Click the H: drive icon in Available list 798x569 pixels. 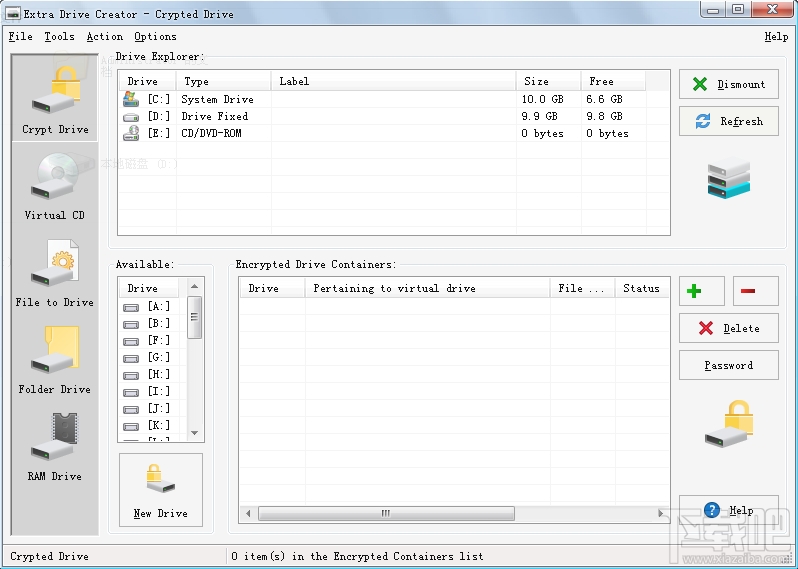click(x=131, y=375)
